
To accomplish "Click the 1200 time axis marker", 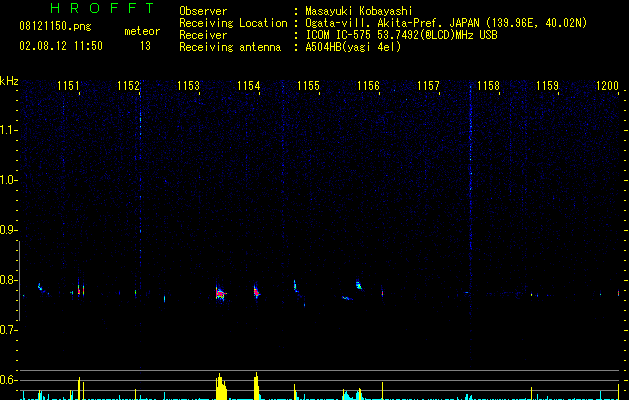I will pyautogui.click(x=607, y=86).
